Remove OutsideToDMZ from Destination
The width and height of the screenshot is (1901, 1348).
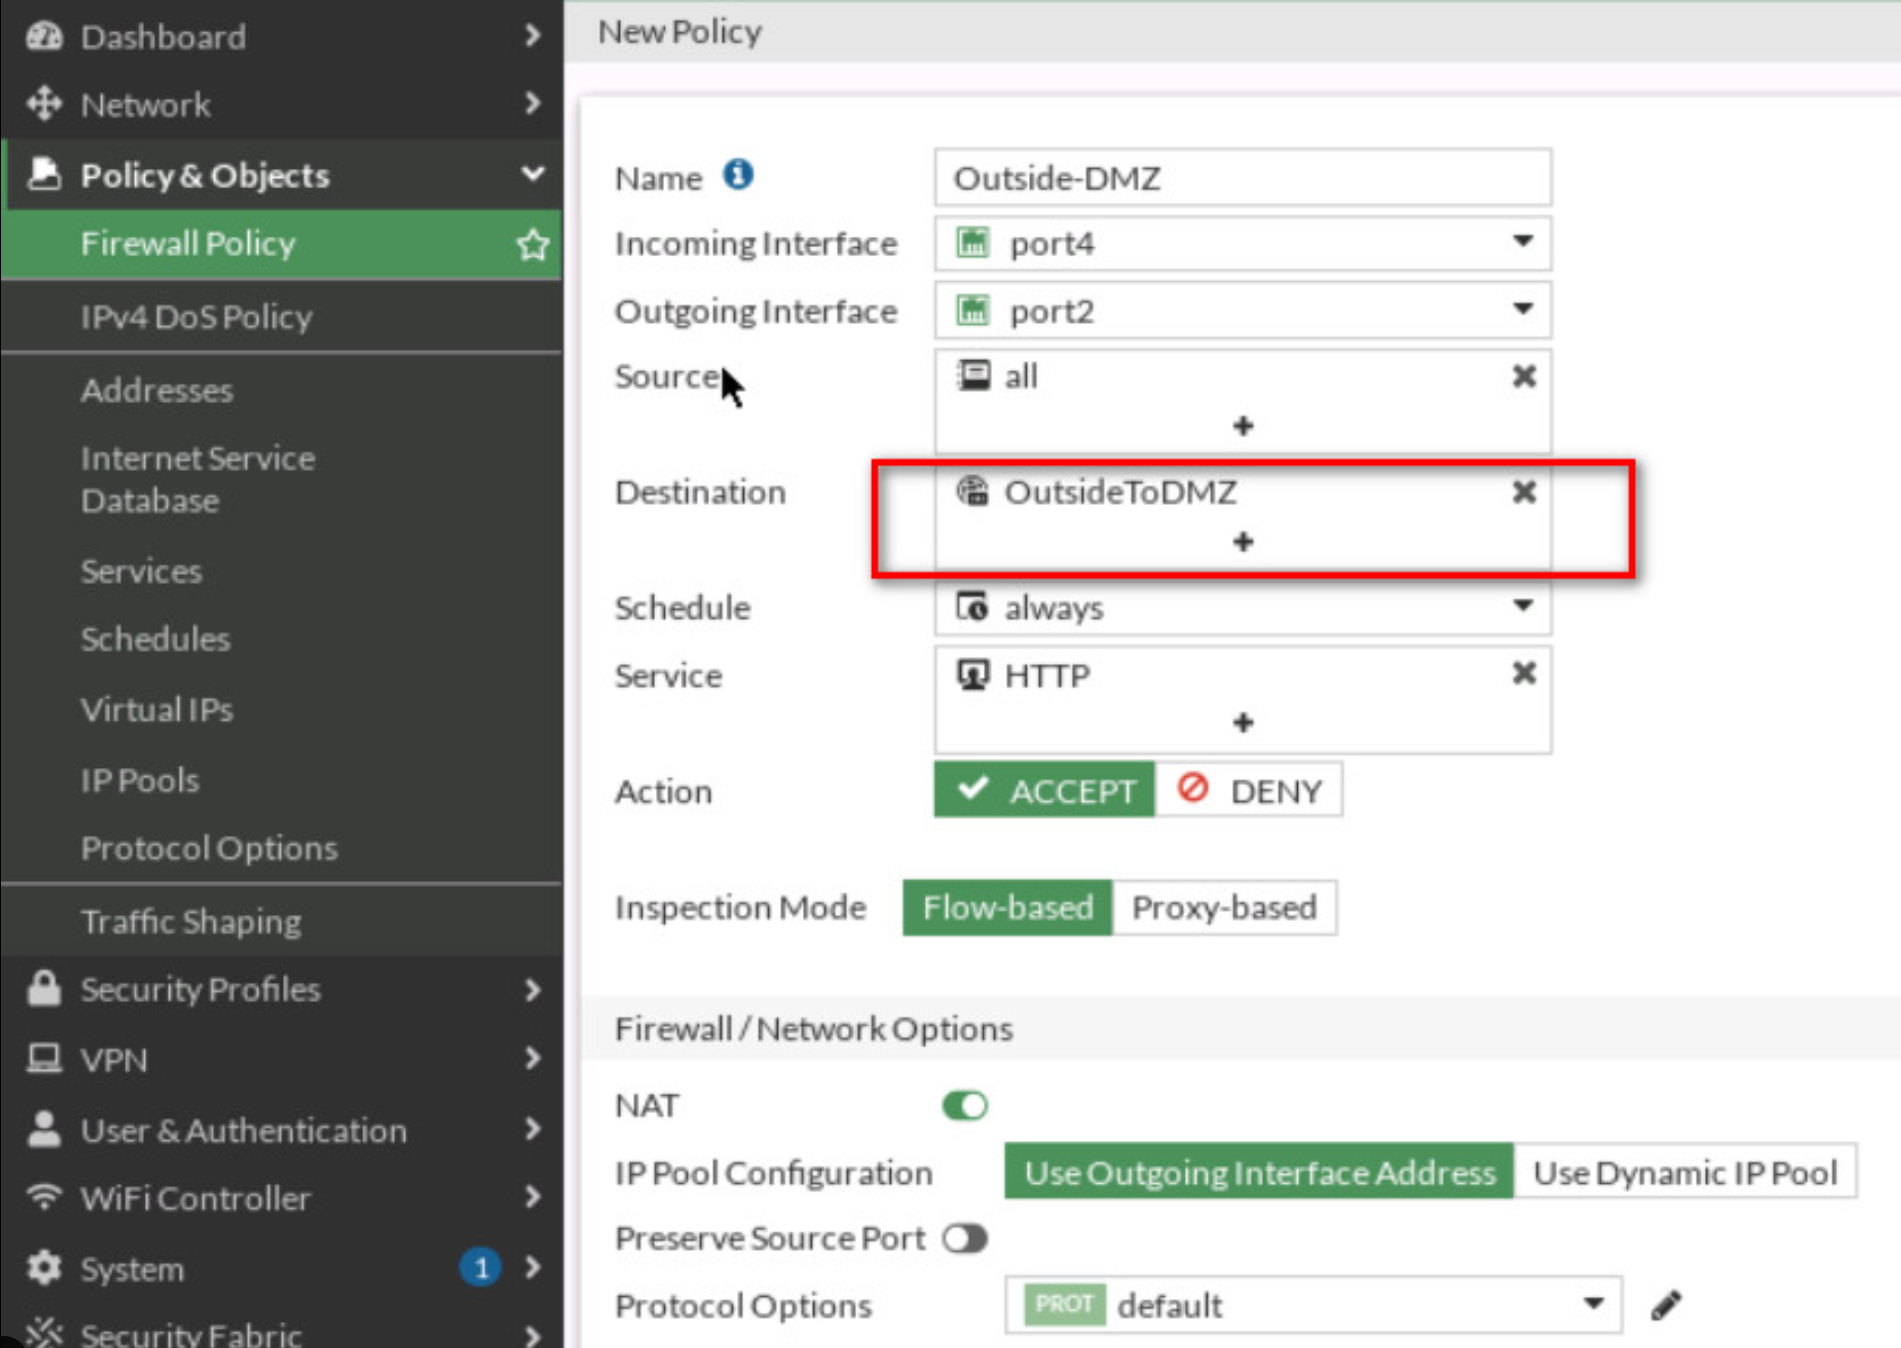point(1523,492)
